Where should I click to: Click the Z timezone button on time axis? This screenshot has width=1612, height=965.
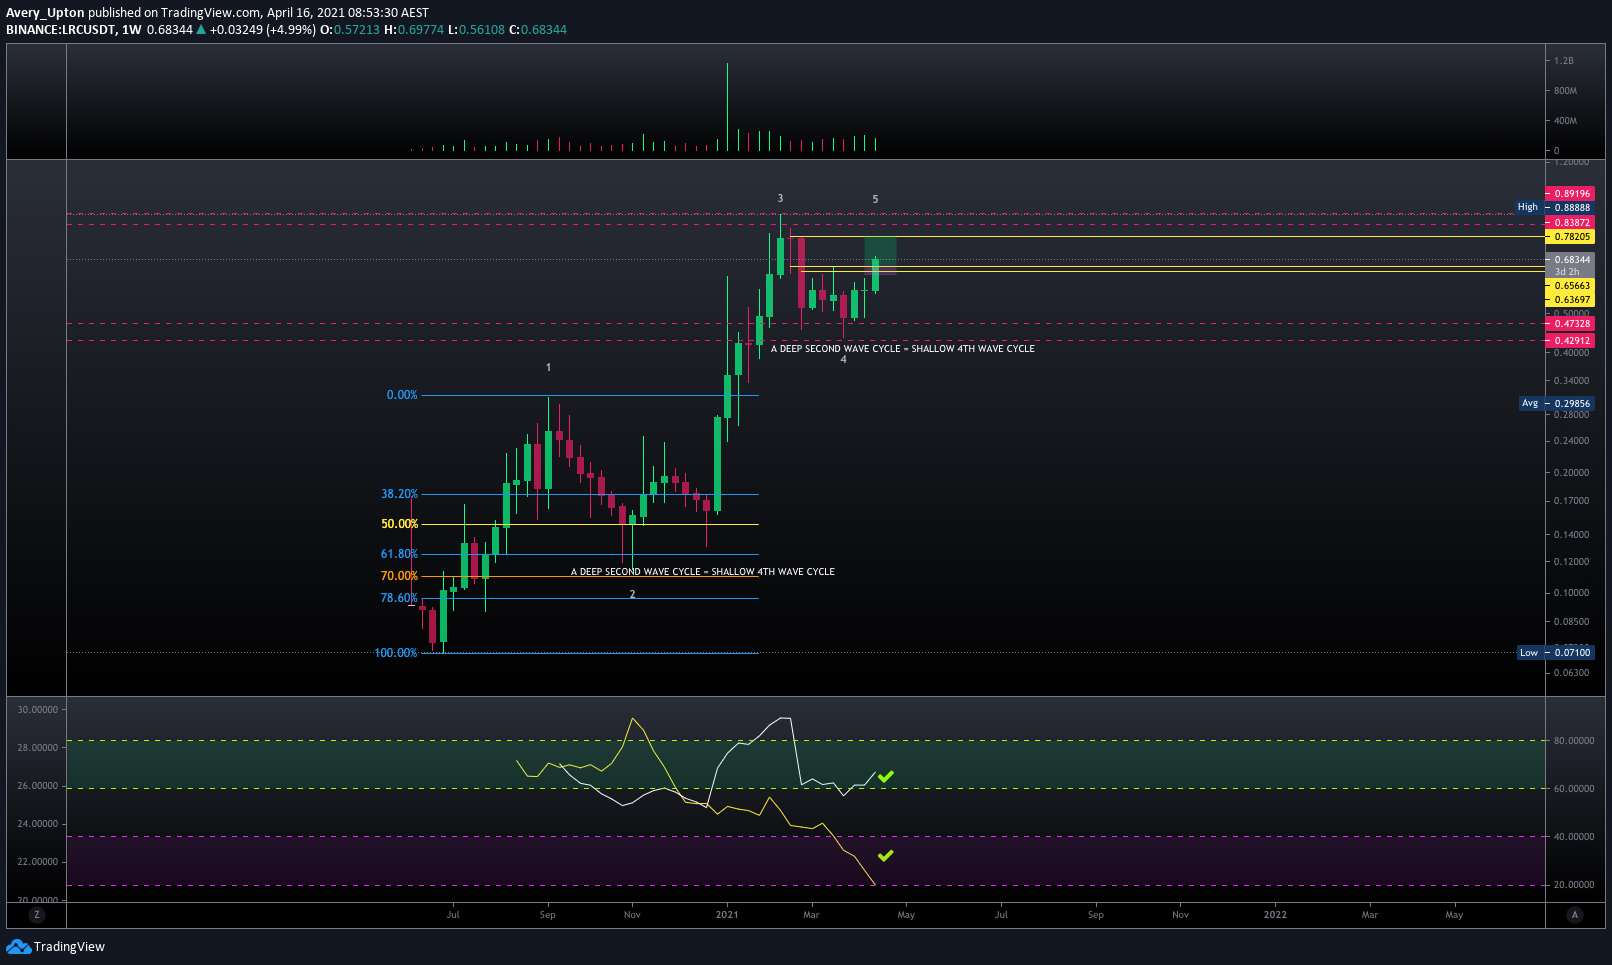tap(37, 914)
